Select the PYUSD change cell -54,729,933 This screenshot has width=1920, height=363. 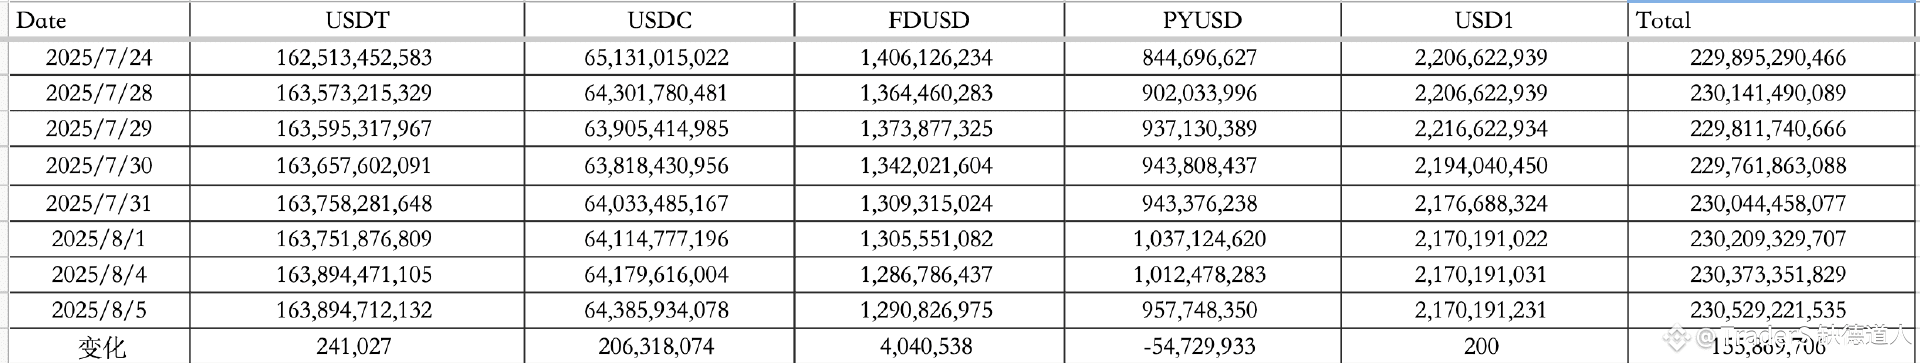click(x=1202, y=346)
